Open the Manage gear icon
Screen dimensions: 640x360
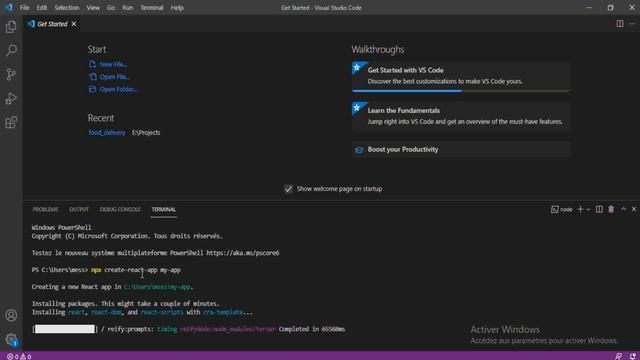(11, 339)
